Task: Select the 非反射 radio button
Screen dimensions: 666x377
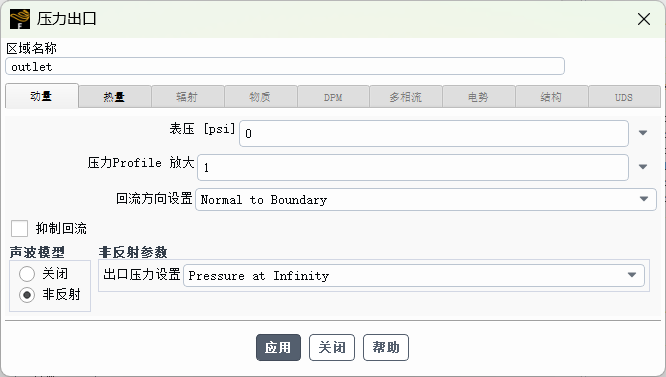Action: click(27, 295)
